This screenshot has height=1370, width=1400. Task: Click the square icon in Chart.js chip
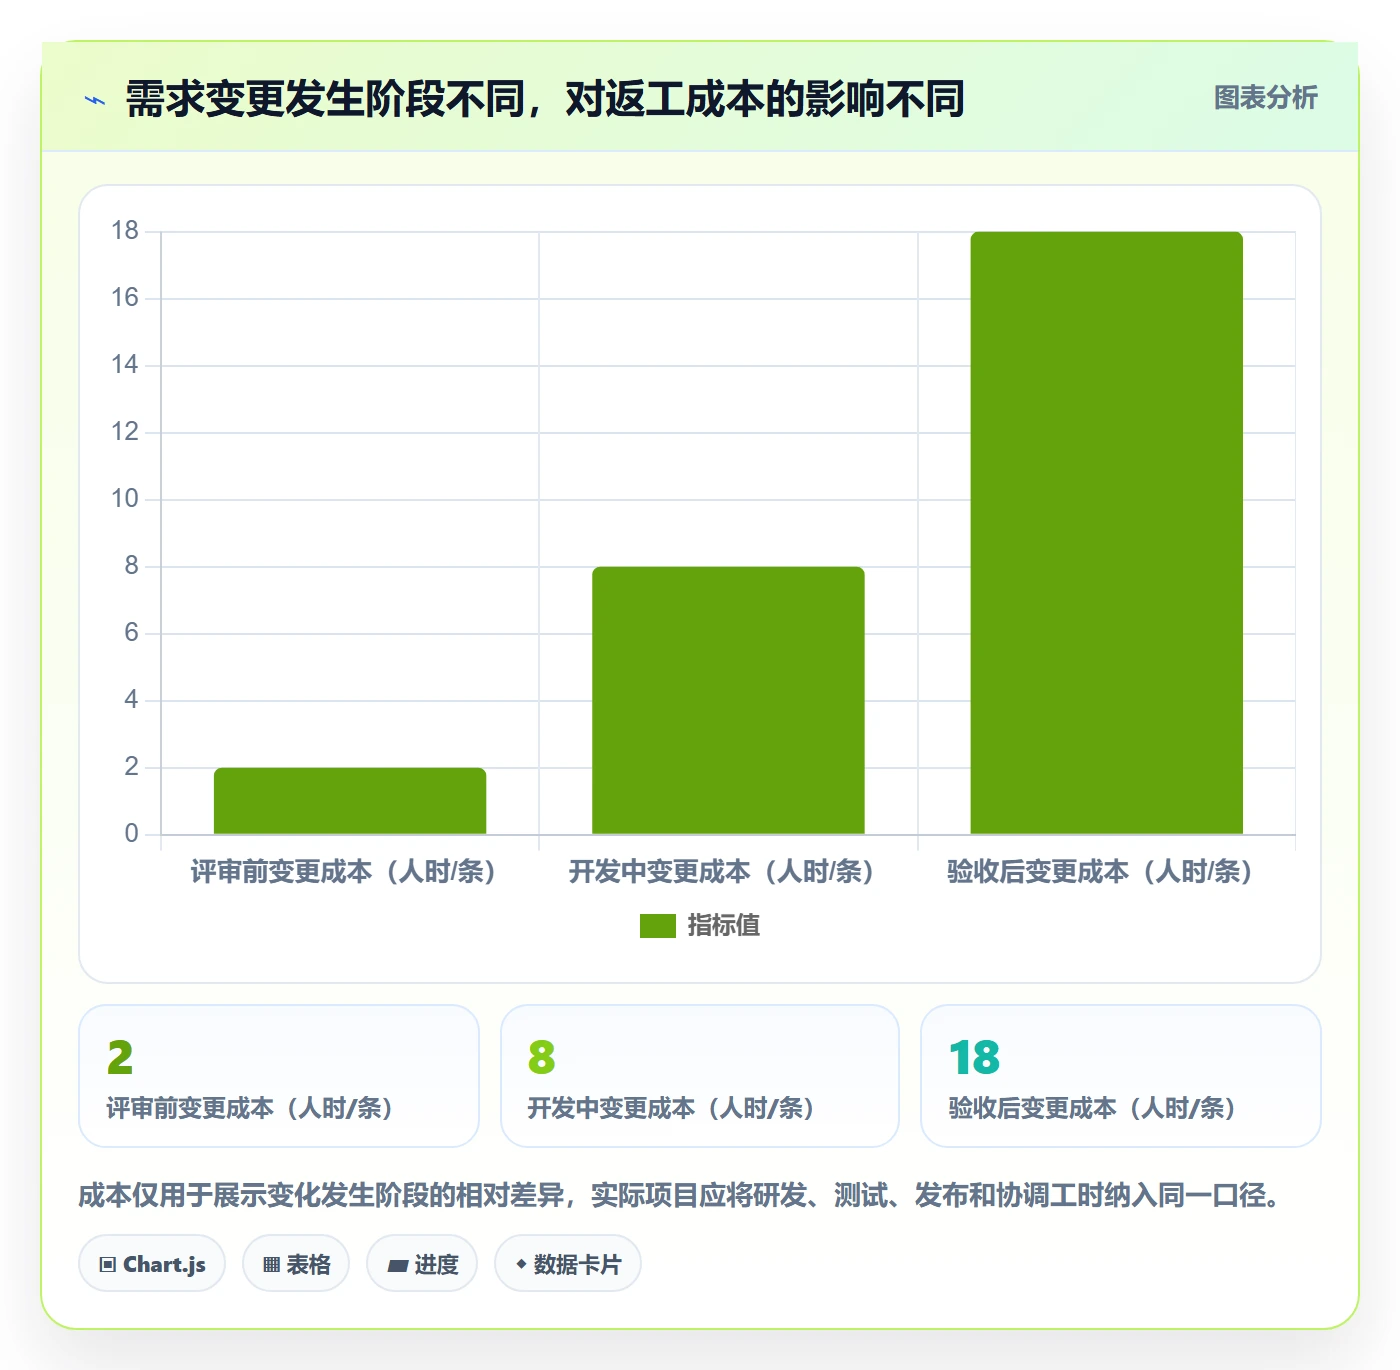tap(108, 1265)
